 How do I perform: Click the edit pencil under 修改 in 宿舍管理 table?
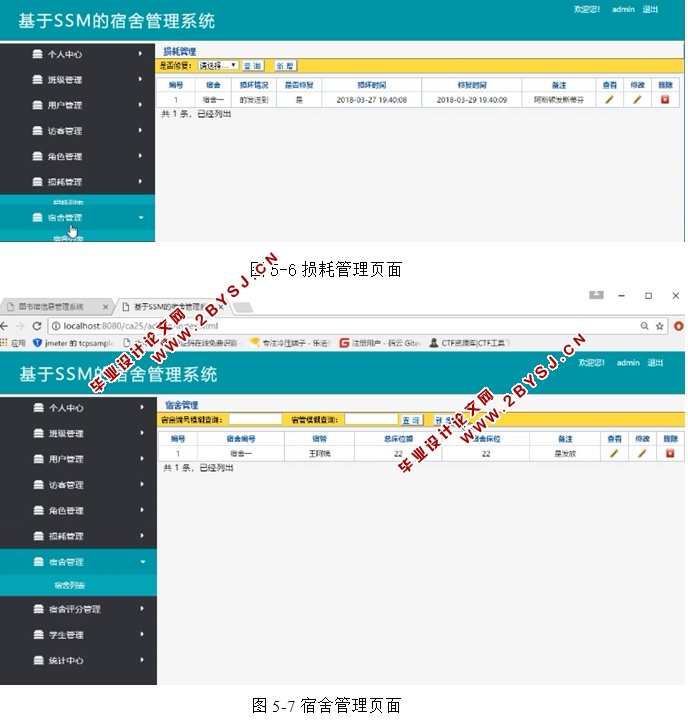[642, 454]
